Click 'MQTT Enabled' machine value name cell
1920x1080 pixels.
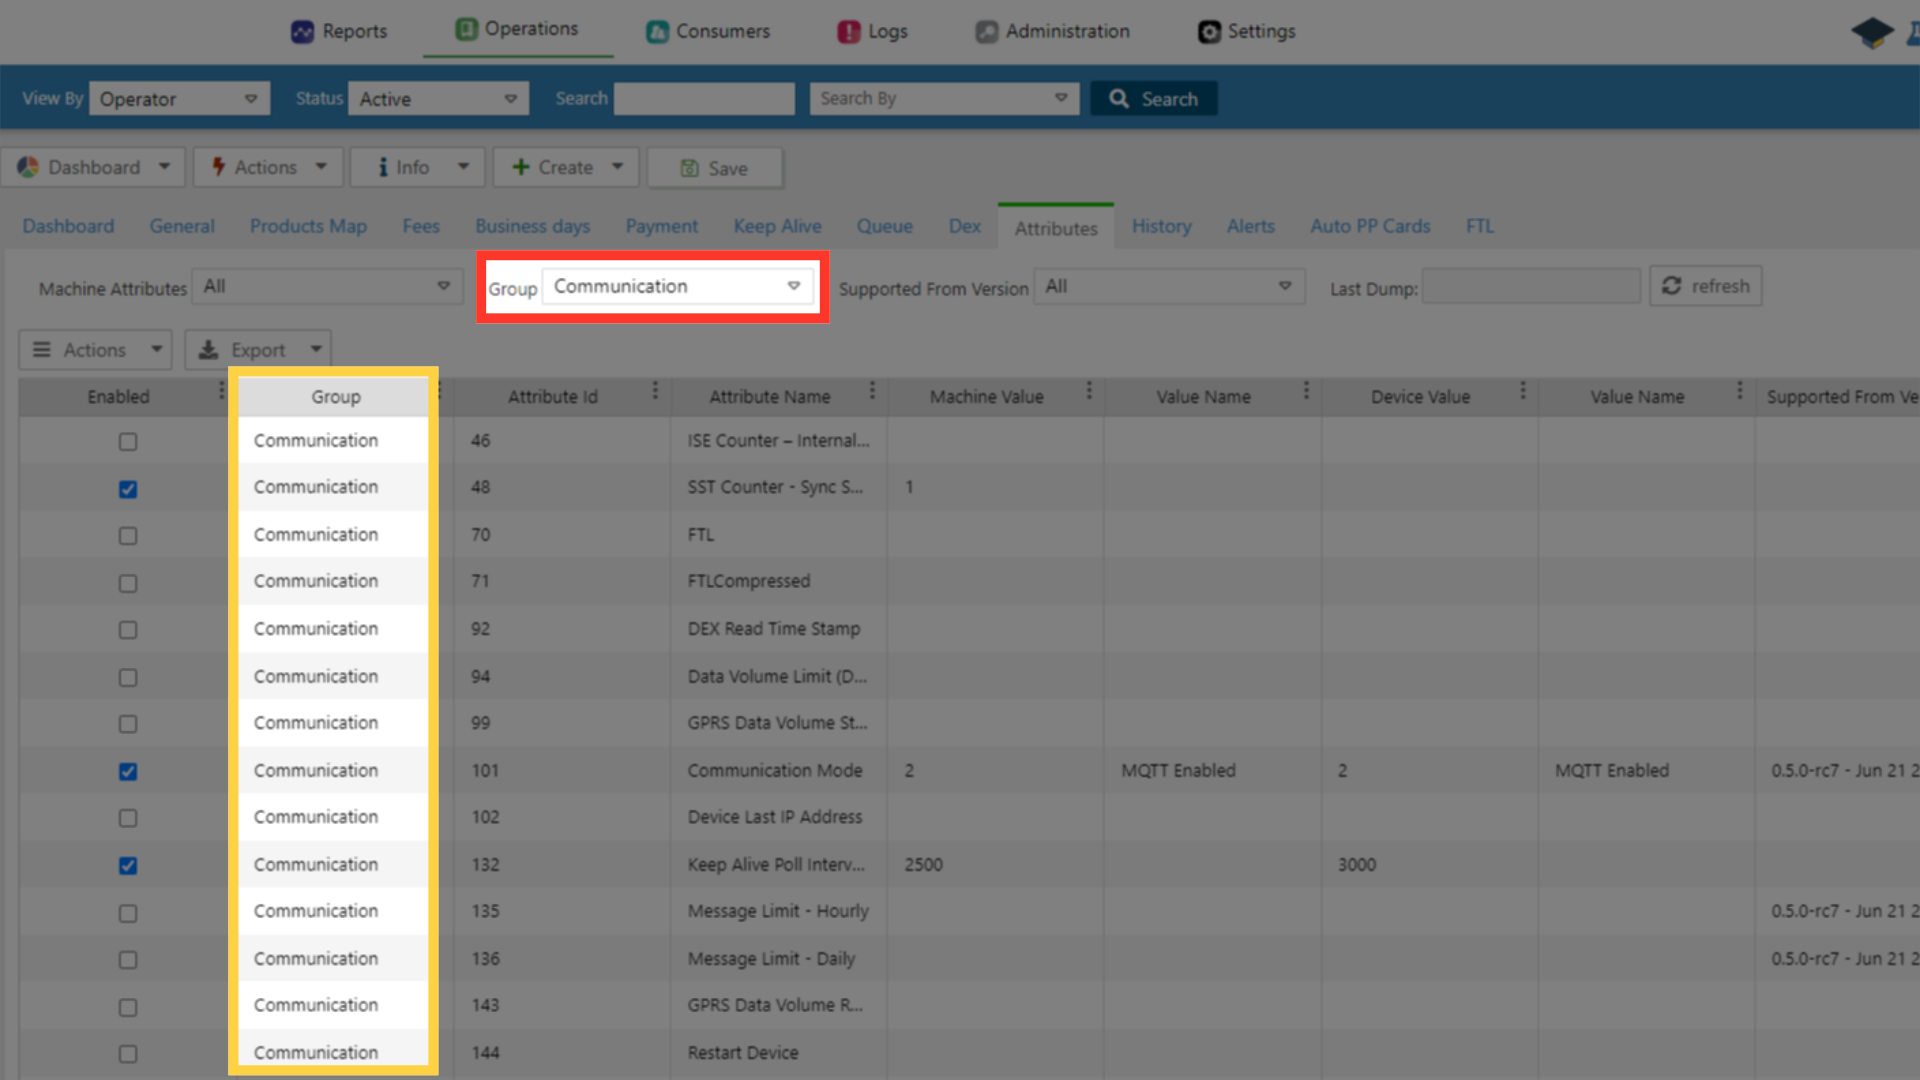(1178, 771)
